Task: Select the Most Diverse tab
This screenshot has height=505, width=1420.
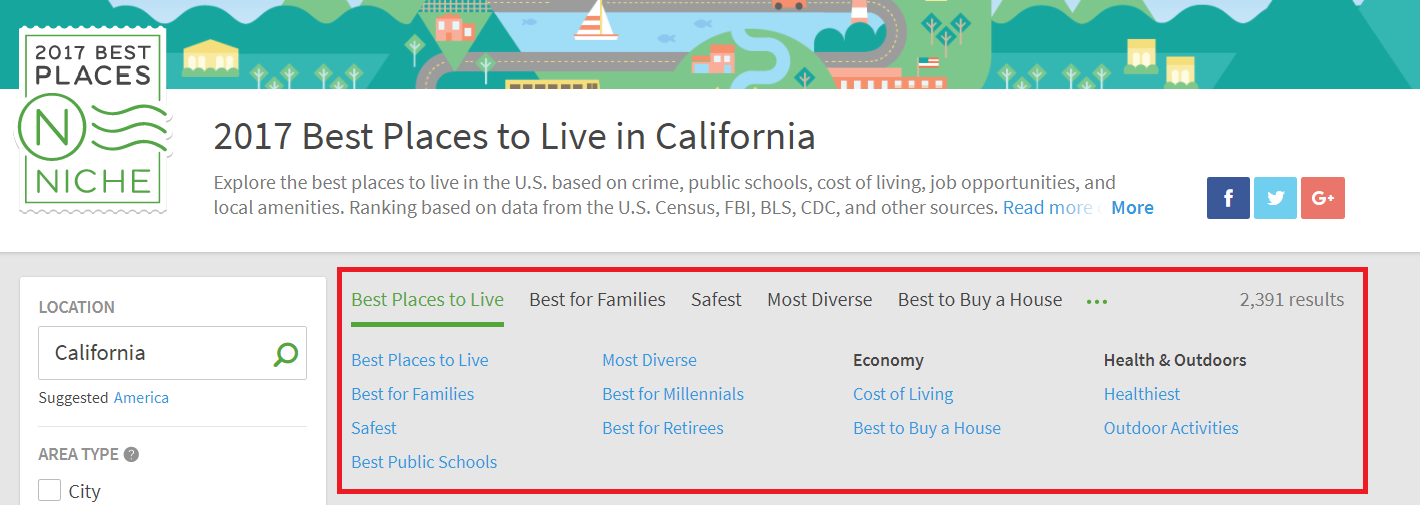Action: 819,299
